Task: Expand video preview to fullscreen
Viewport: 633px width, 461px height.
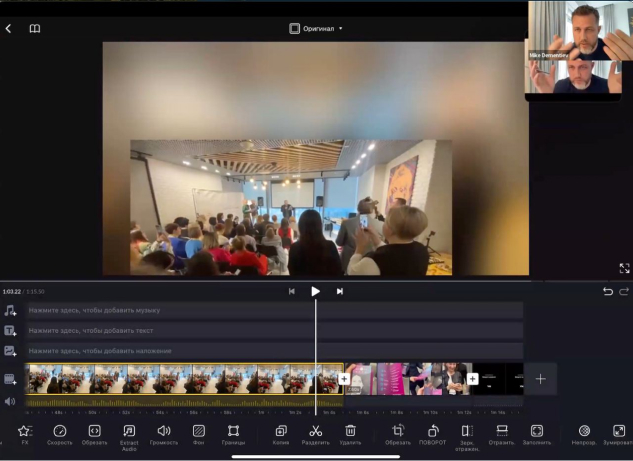Action: tap(624, 268)
